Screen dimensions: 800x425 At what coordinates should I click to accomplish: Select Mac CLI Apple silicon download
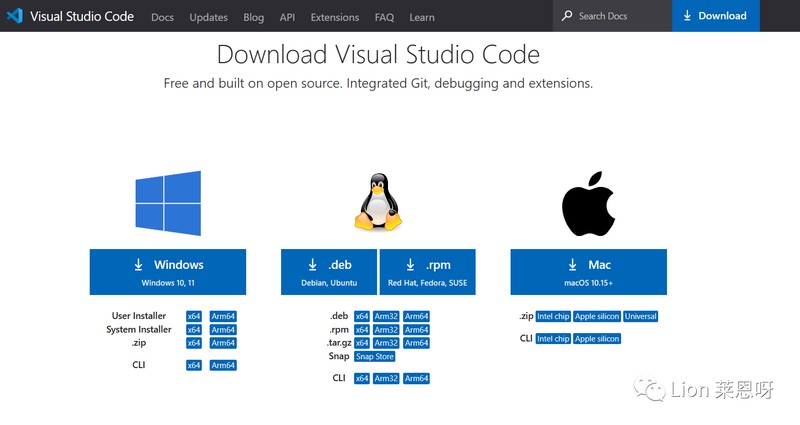click(597, 339)
